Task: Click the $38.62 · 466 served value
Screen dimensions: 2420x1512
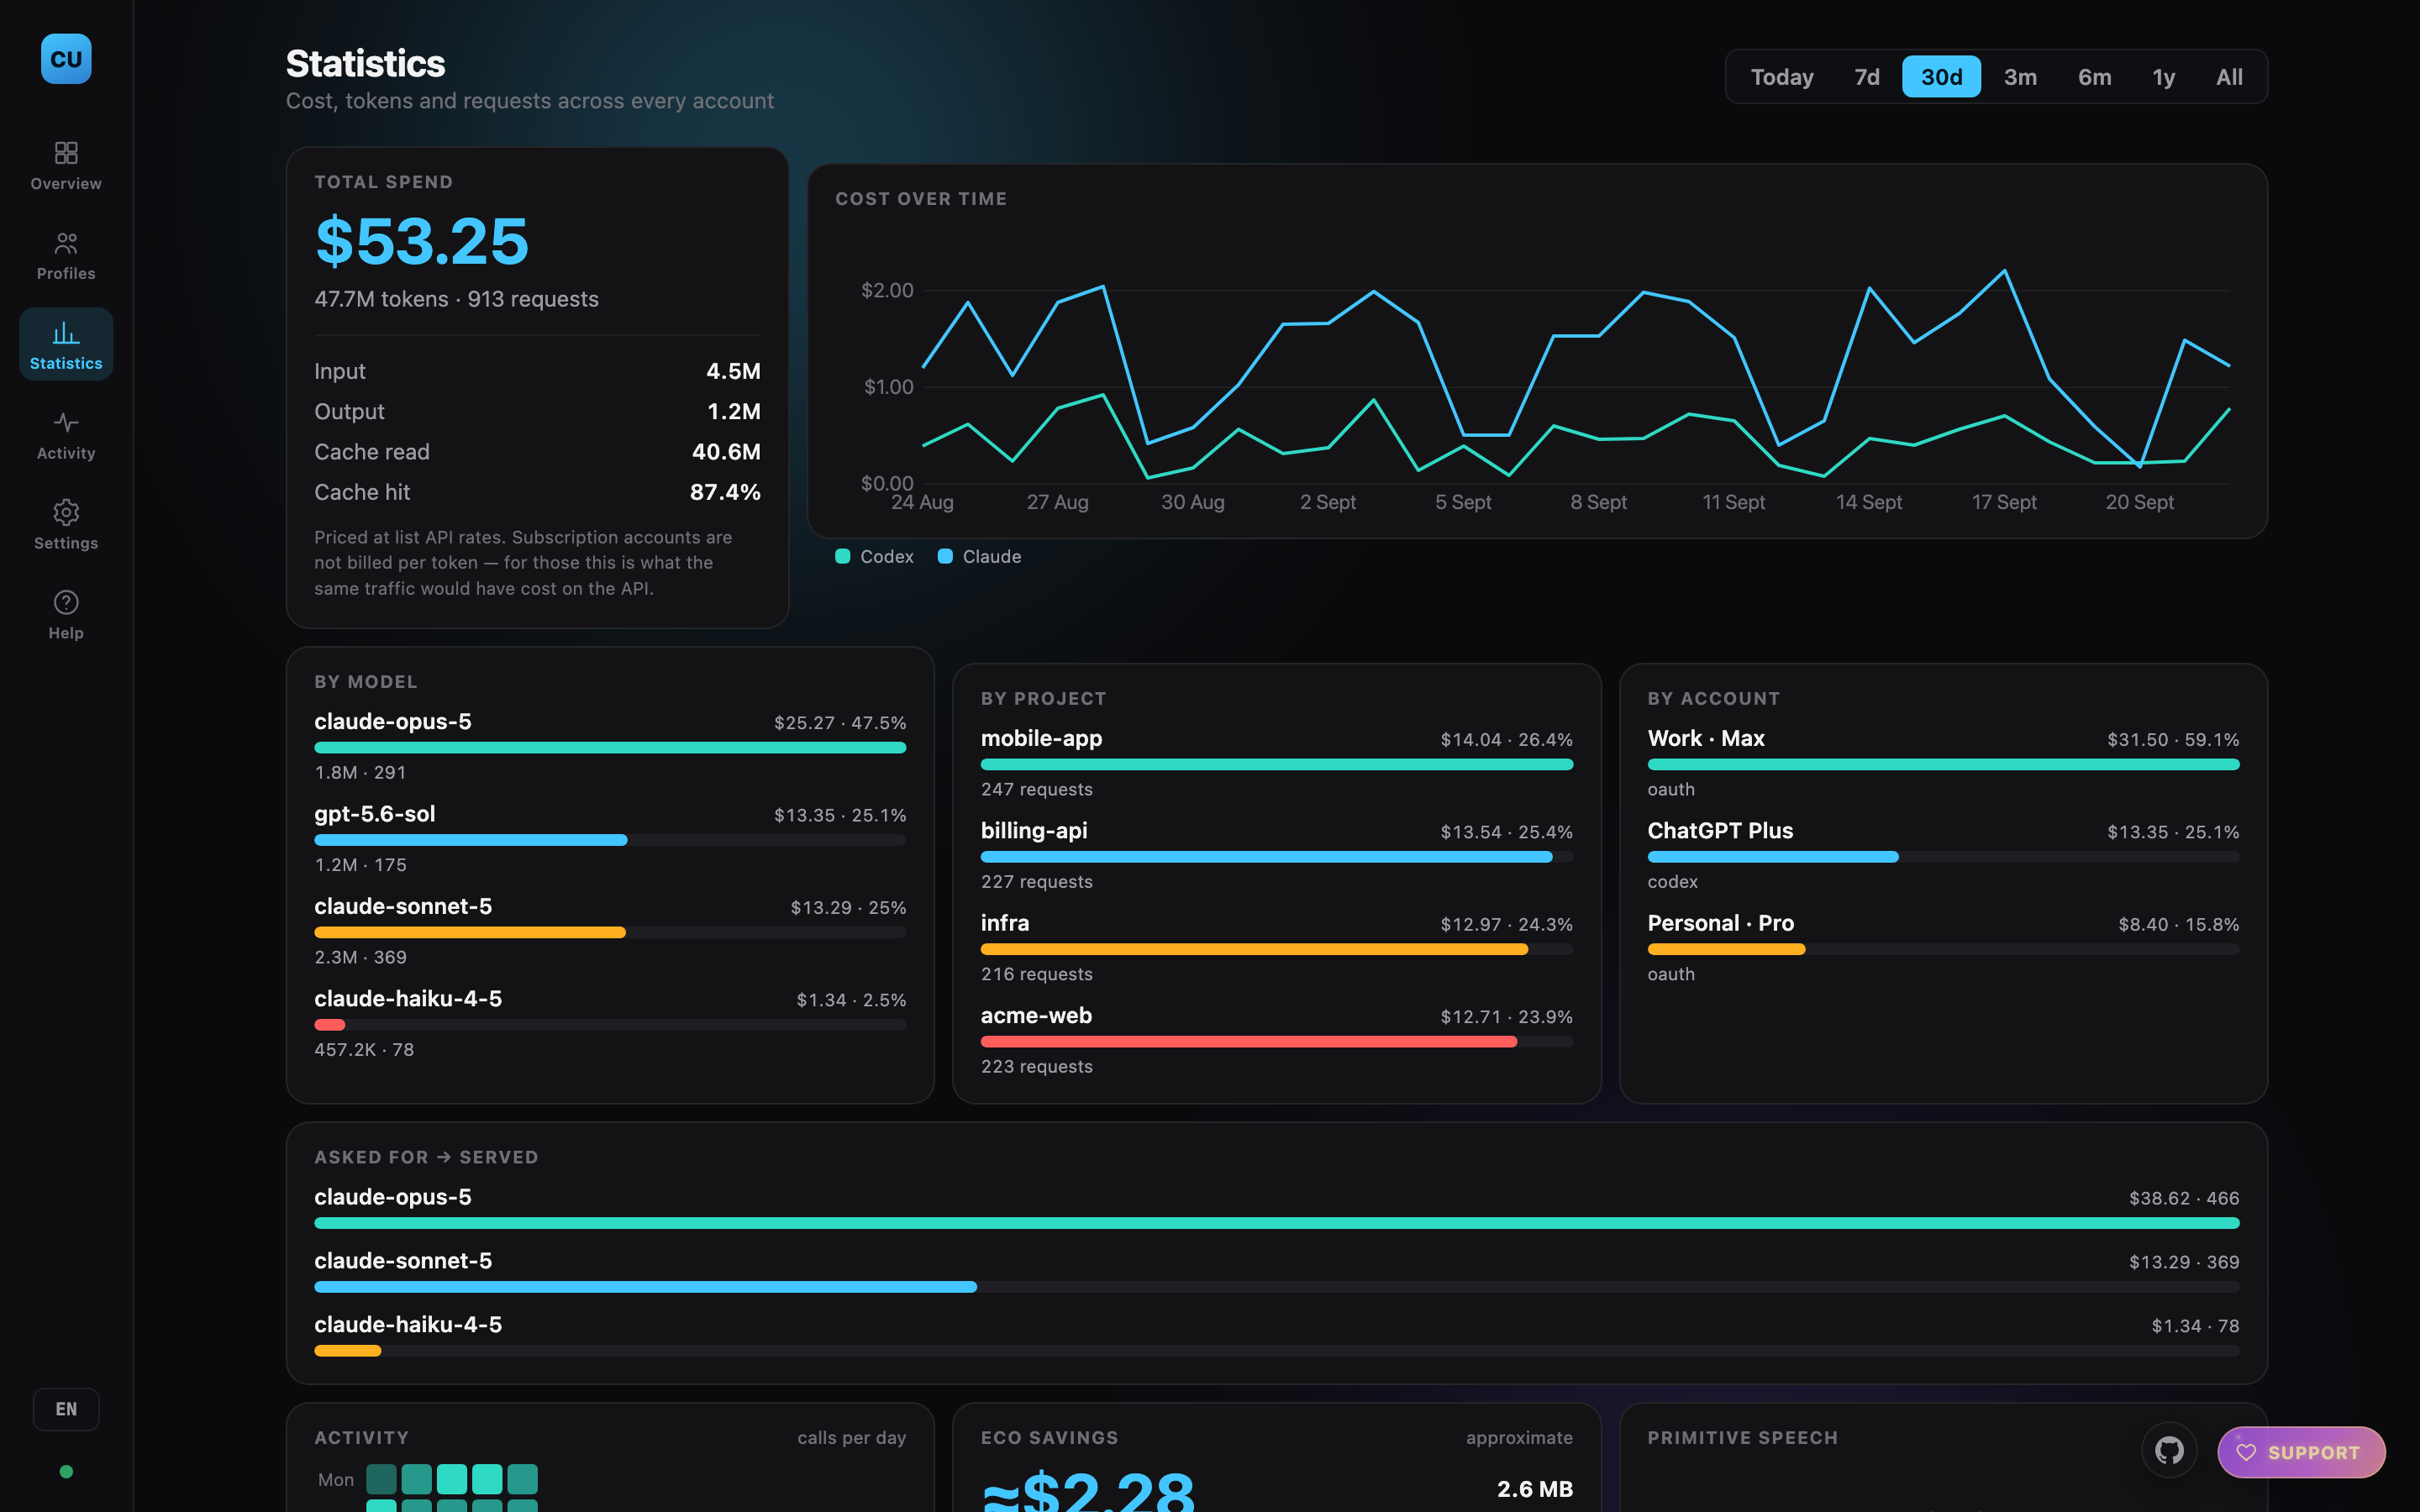Action: pyautogui.click(x=2184, y=1198)
